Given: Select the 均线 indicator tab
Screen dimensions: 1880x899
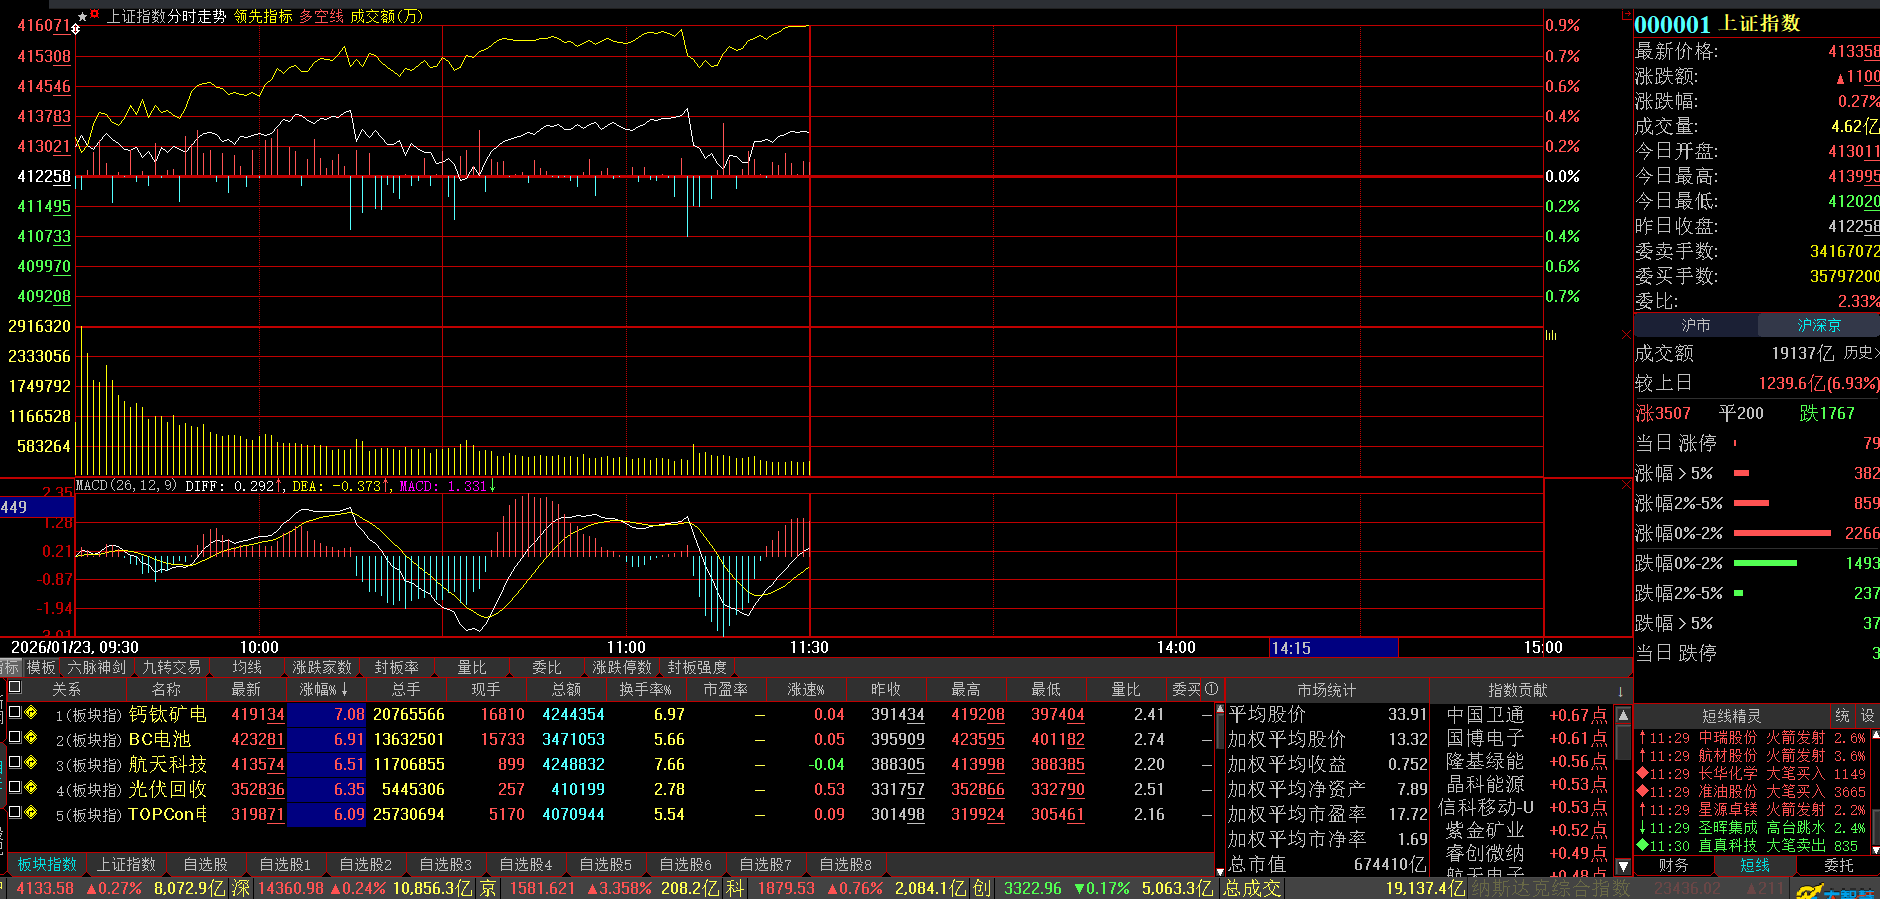Looking at the screenshot, I should click(247, 667).
